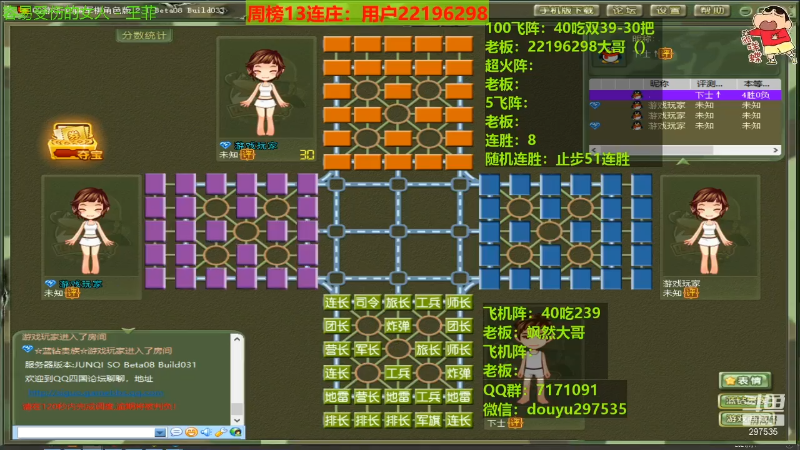Select the 军旗 piece in the bottom row
Image resolution: width=800 pixels, height=450 pixels.
(x=428, y=420)
